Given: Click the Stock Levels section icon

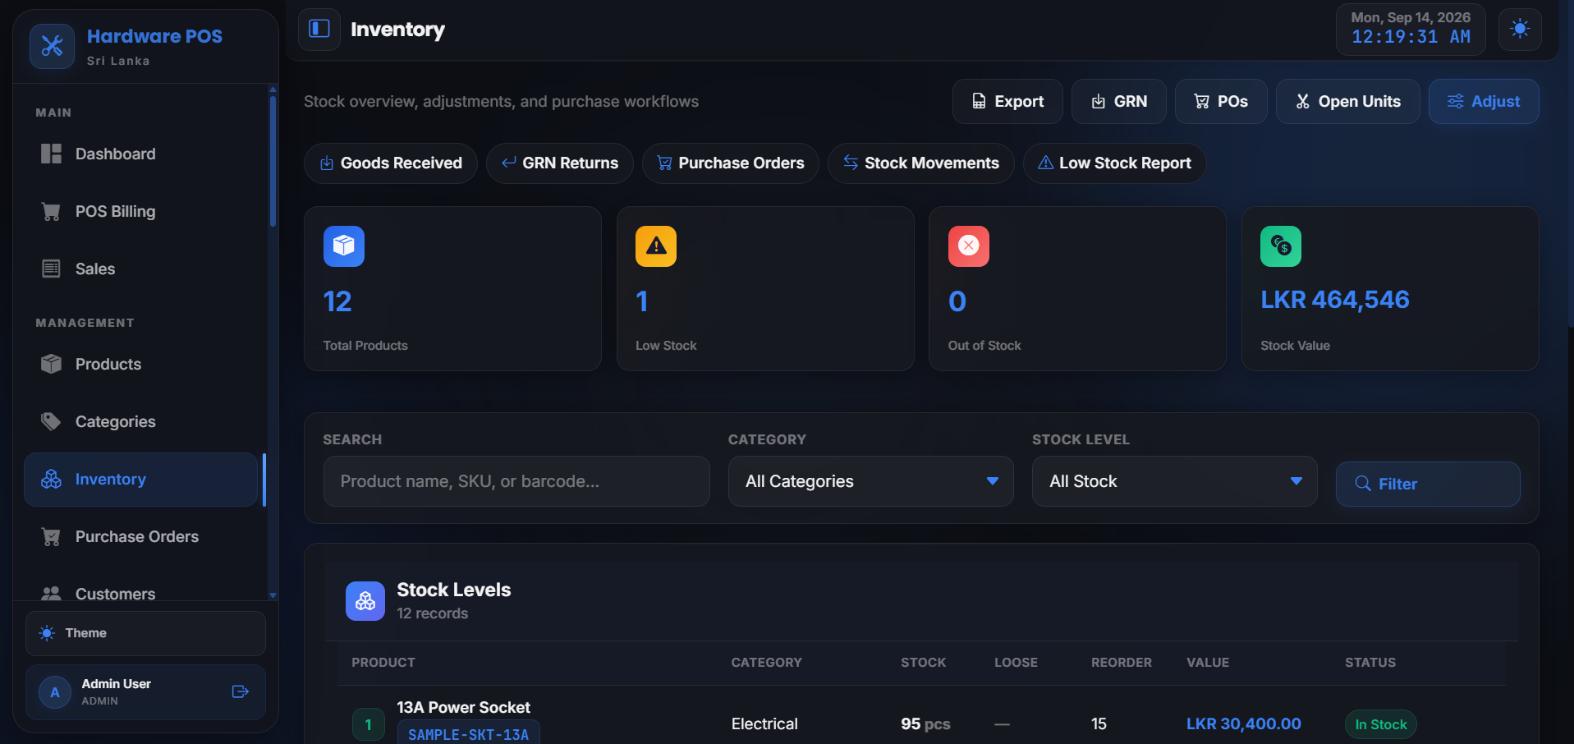Looking at the screenshot, I should tap(365, 601).
